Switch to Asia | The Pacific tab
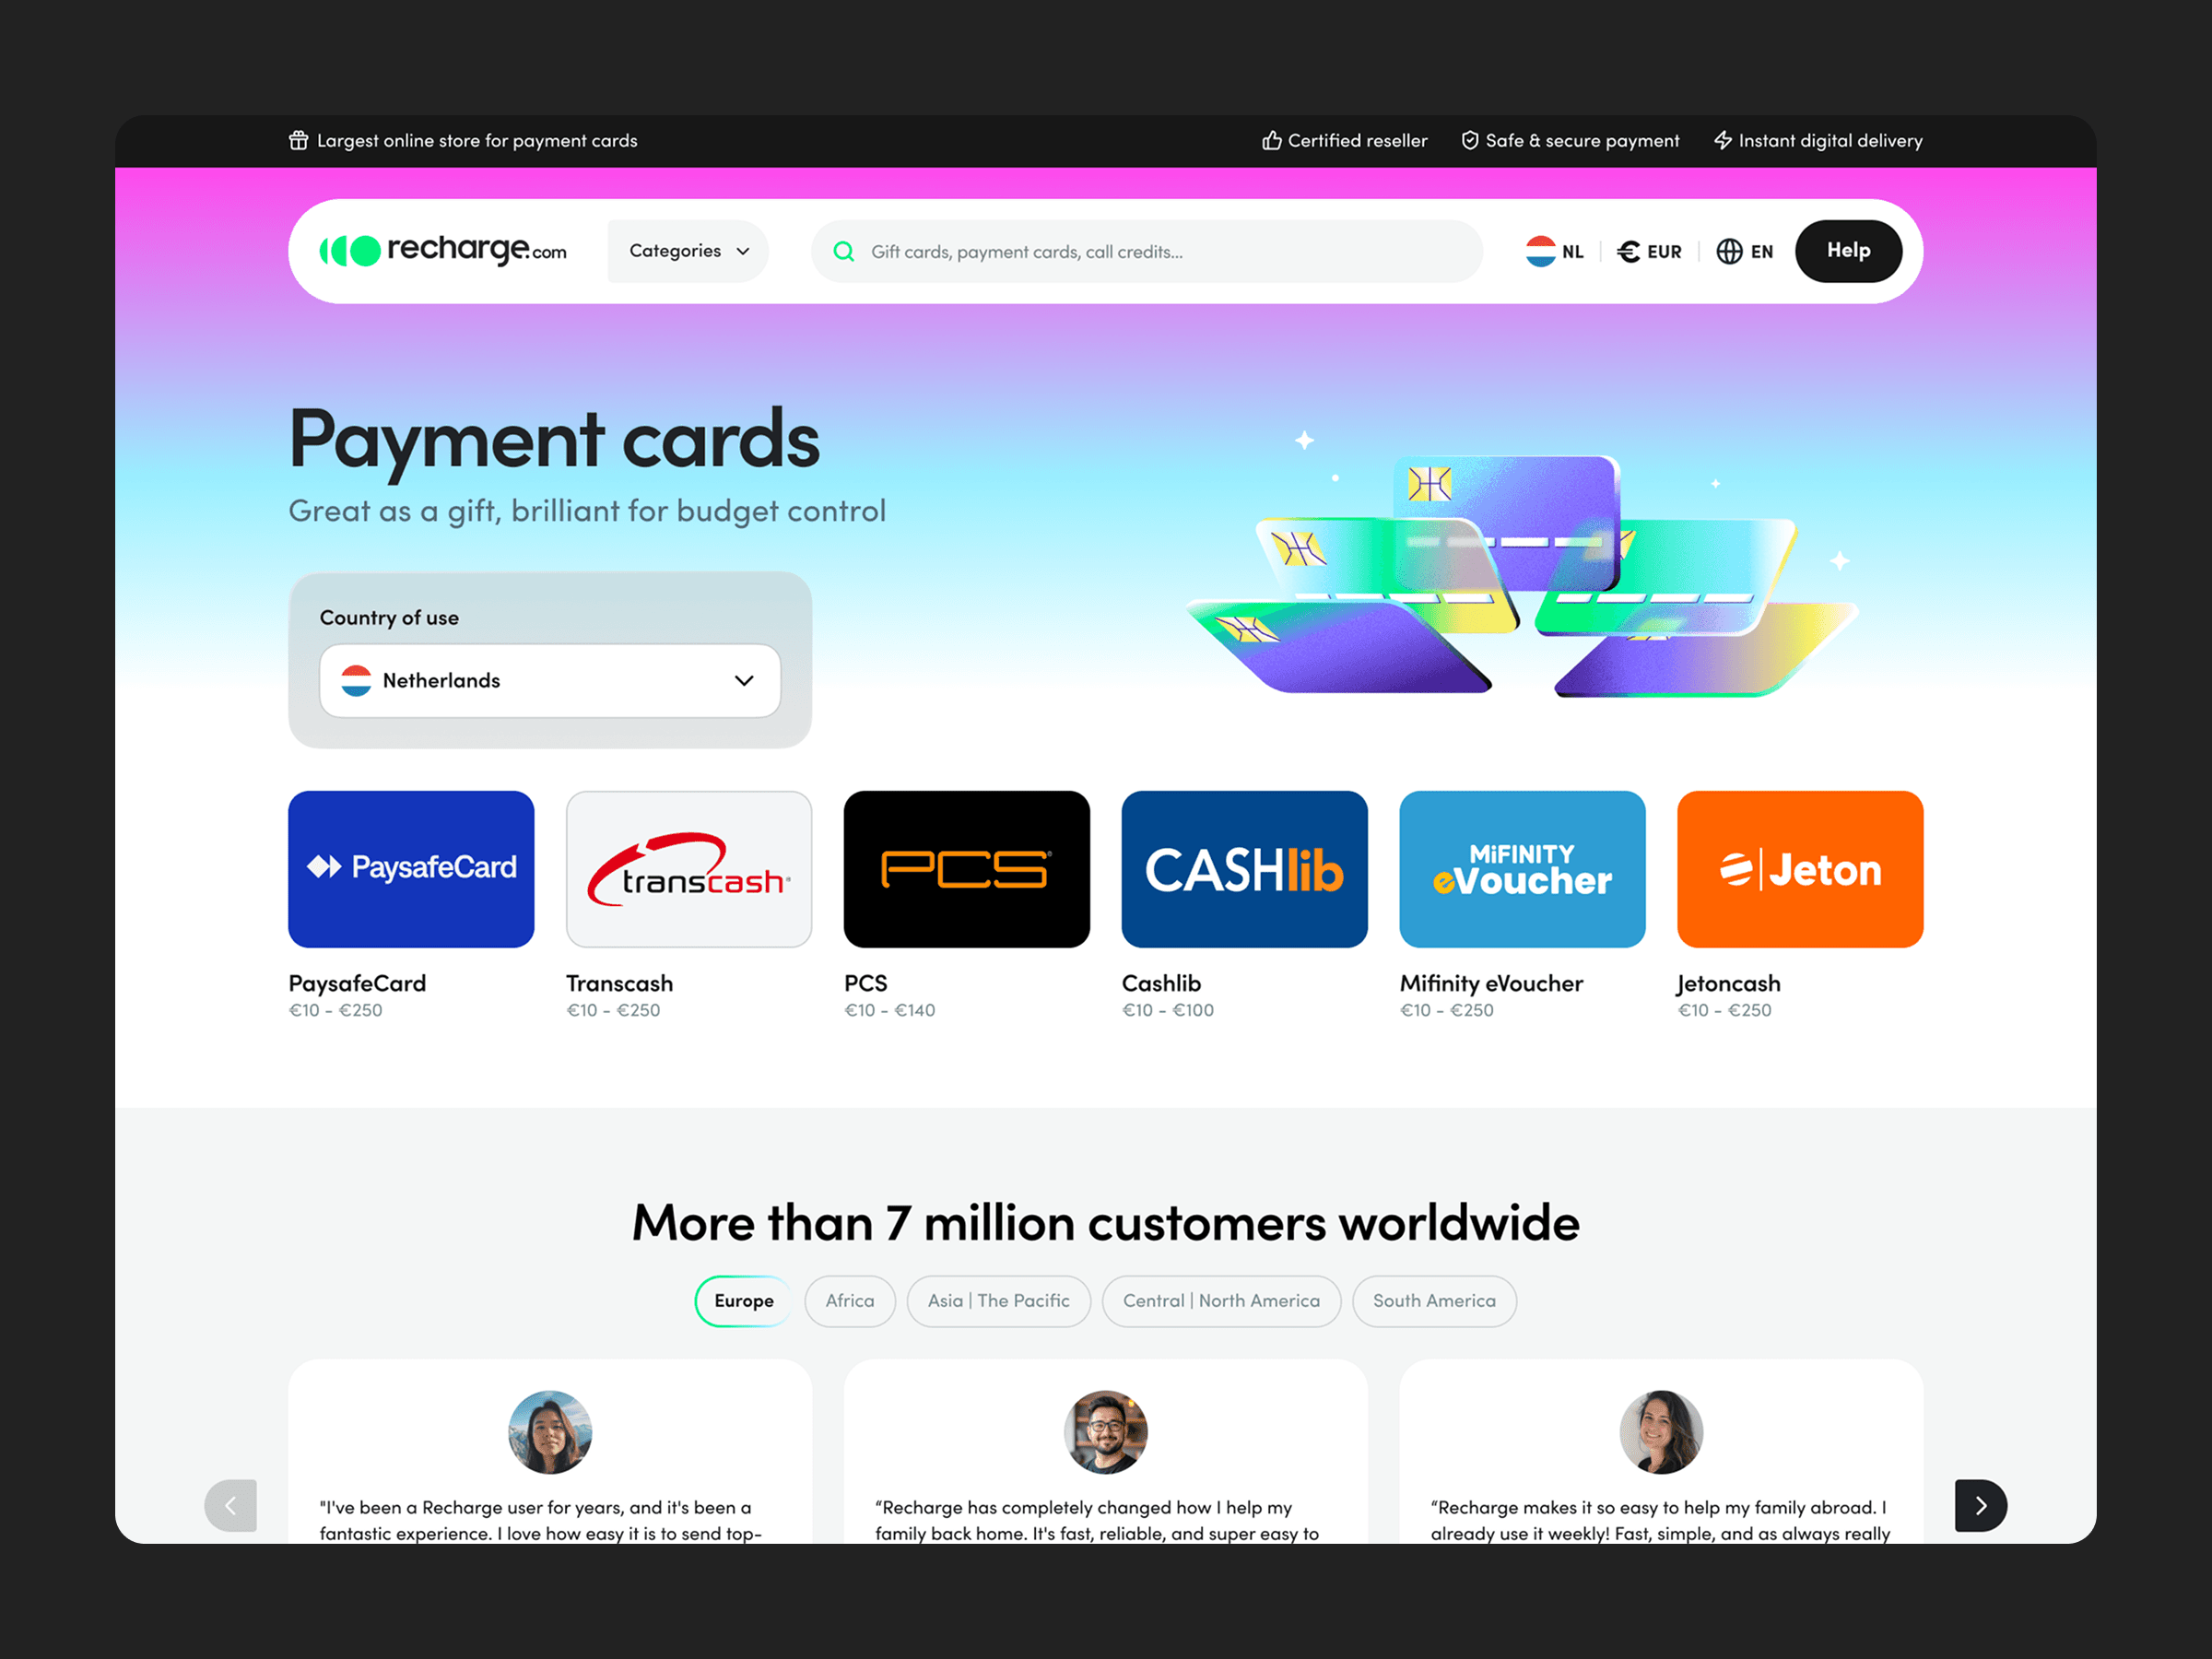 click(x=998, y=1300)
